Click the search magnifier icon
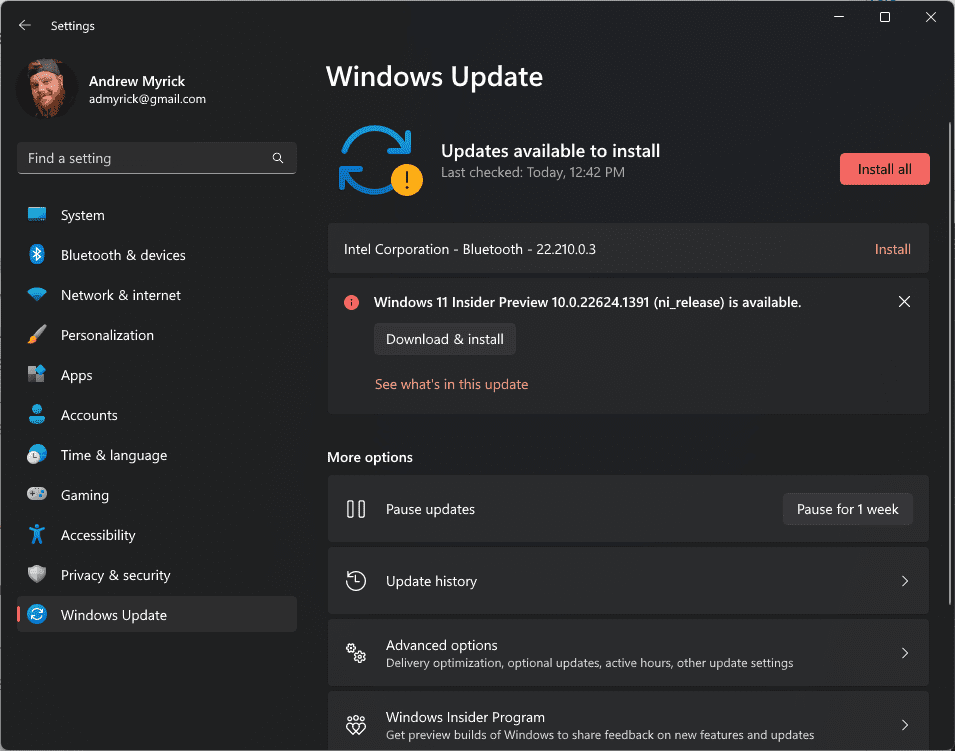Image resolution: width=955 pixels, height=751 pixels. (x=278, y=158)
